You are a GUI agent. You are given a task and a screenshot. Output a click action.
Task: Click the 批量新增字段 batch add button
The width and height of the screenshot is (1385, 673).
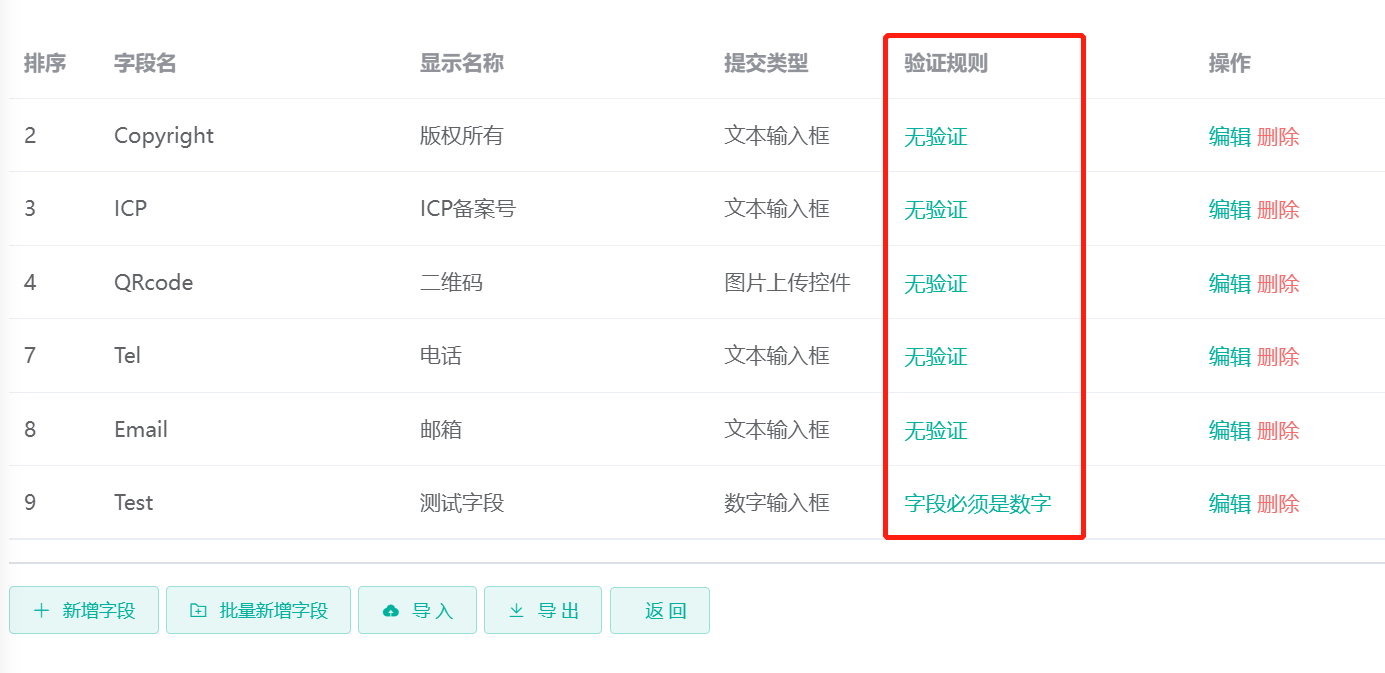[x=258, y=610]
